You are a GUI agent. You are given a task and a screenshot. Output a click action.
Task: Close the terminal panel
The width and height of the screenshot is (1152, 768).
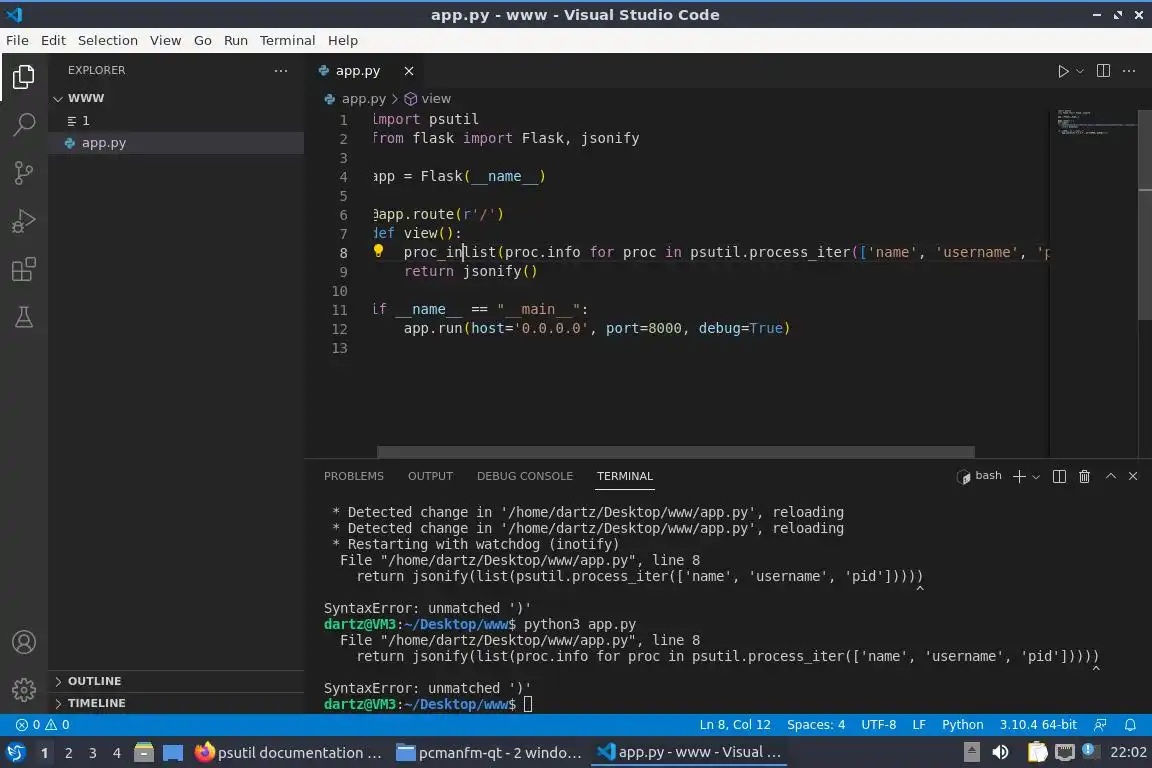coord(1133,476)
